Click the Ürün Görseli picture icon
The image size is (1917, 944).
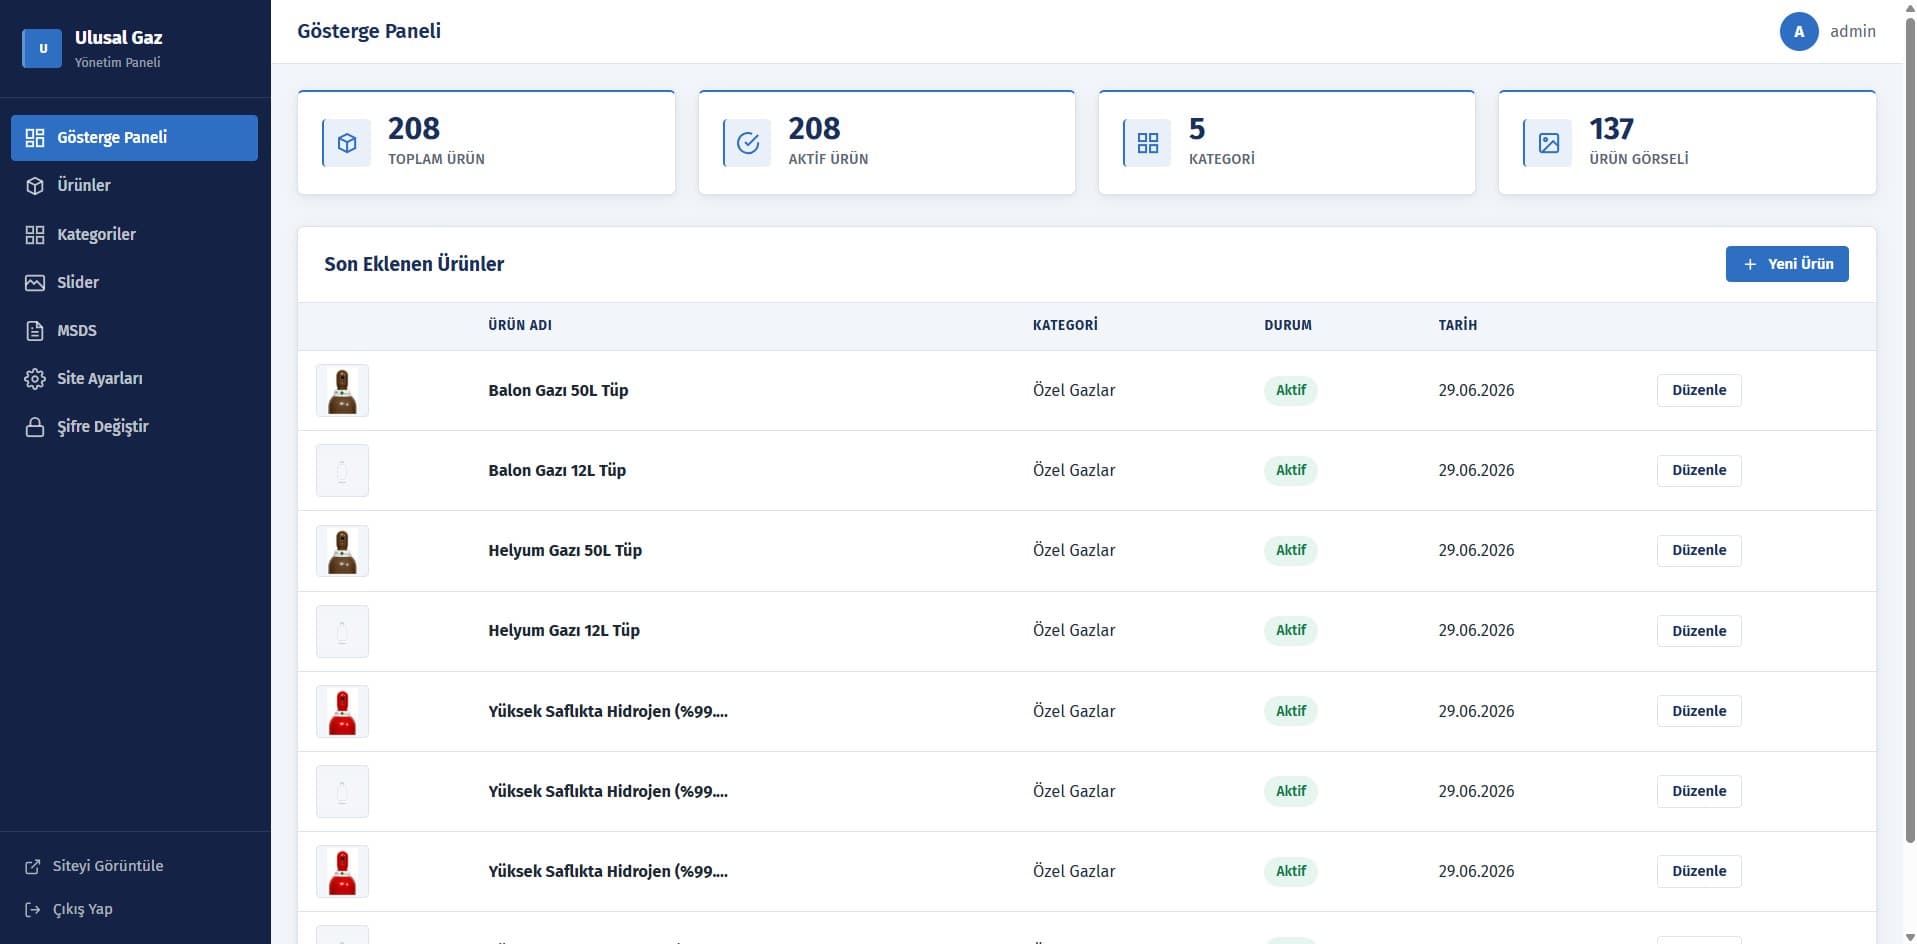(1548, 143)
